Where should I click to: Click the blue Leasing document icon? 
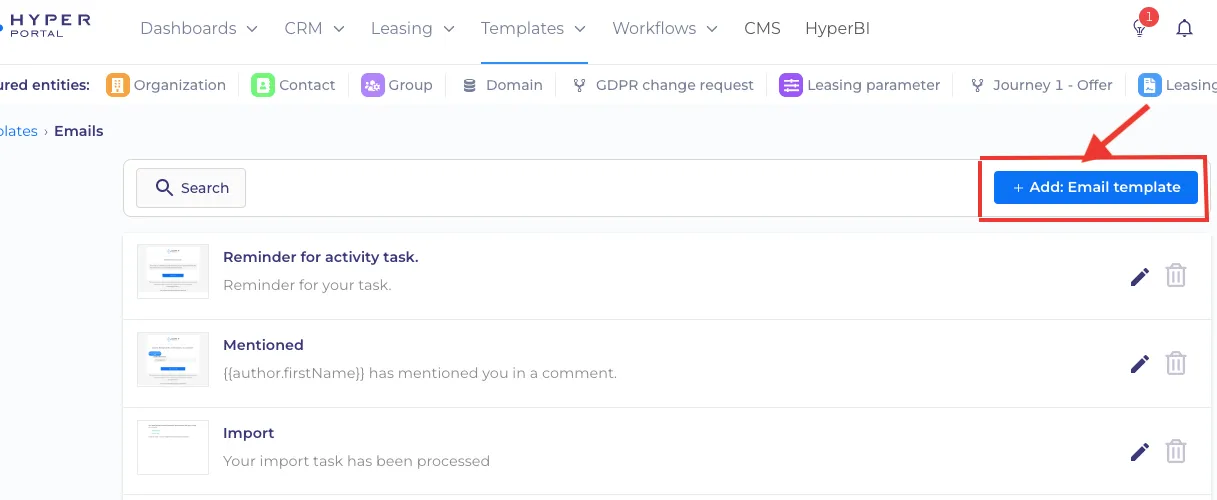click(1149, 85)
